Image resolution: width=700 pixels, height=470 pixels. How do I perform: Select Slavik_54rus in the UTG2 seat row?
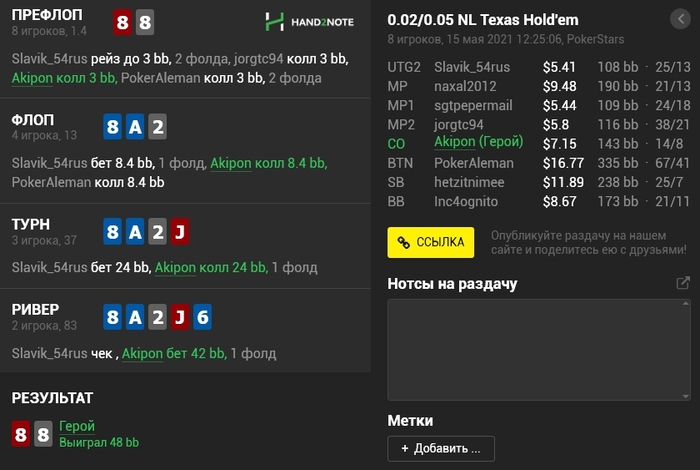tap(472, 67)
